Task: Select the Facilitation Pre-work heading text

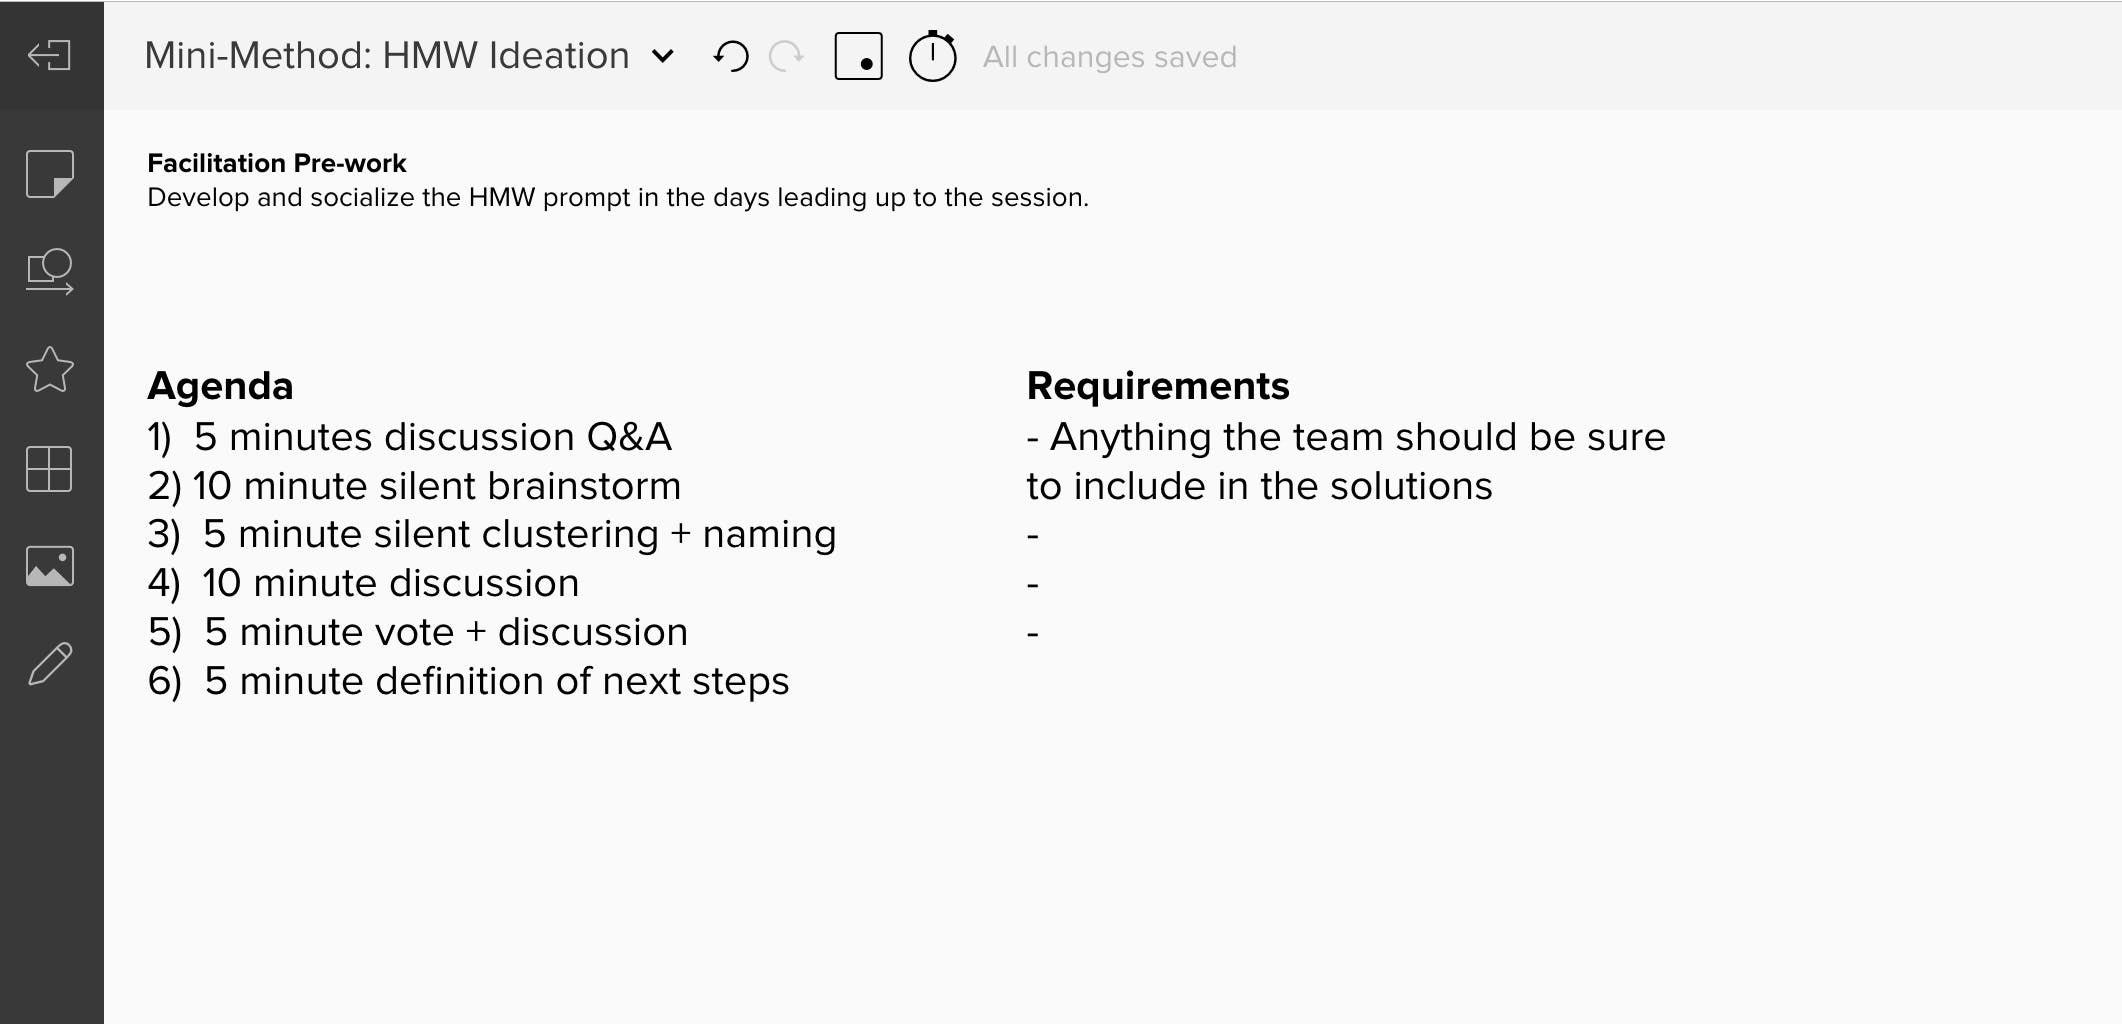Action: 277,163
